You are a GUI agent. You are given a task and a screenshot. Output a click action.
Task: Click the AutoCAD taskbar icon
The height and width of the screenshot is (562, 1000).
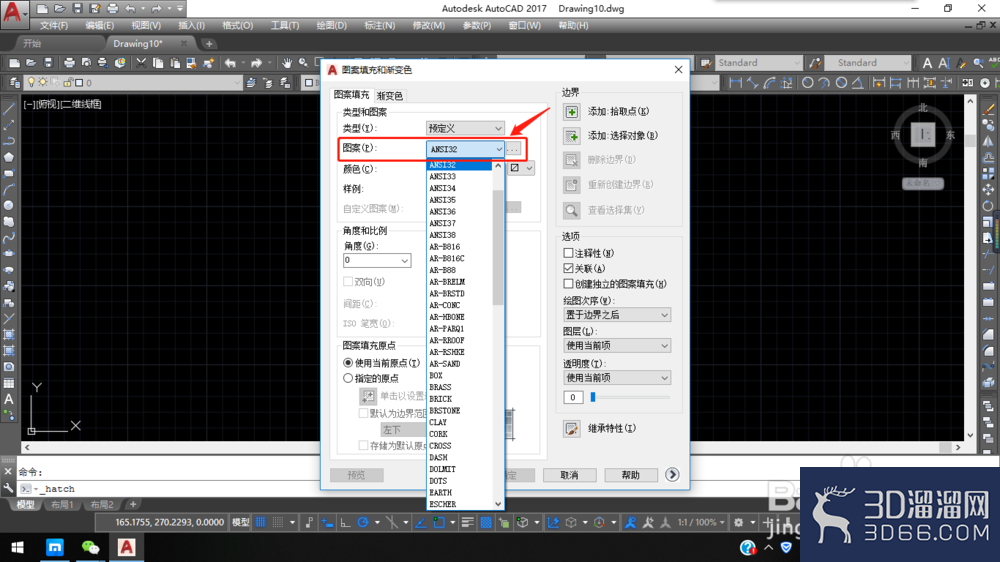point(126,547)
